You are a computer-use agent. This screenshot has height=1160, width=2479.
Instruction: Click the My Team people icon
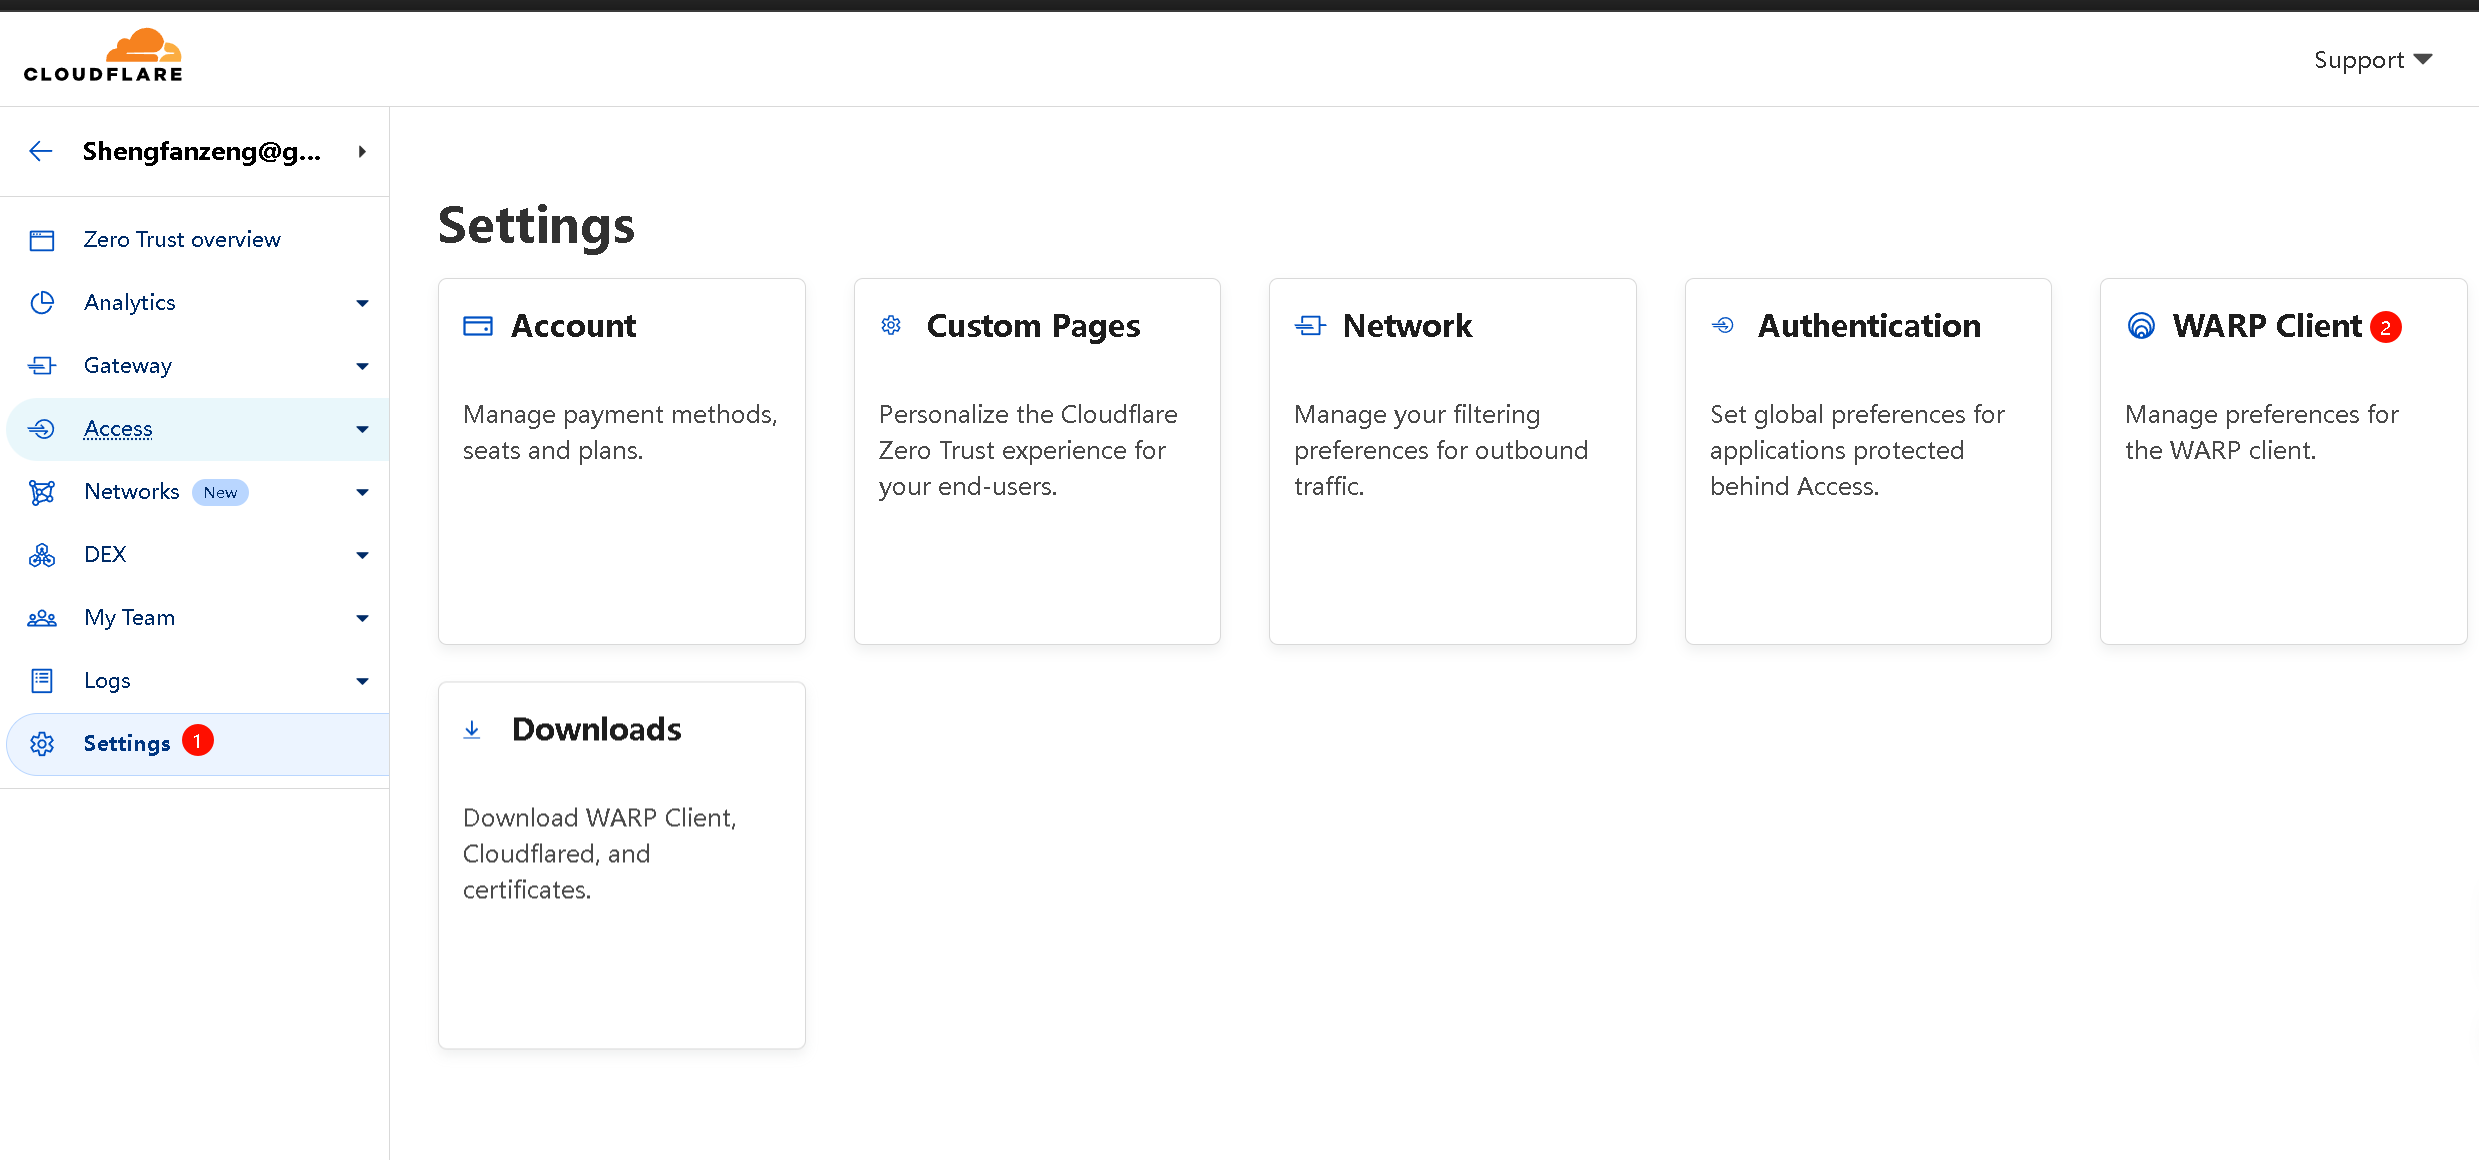(x=42, y=618)
